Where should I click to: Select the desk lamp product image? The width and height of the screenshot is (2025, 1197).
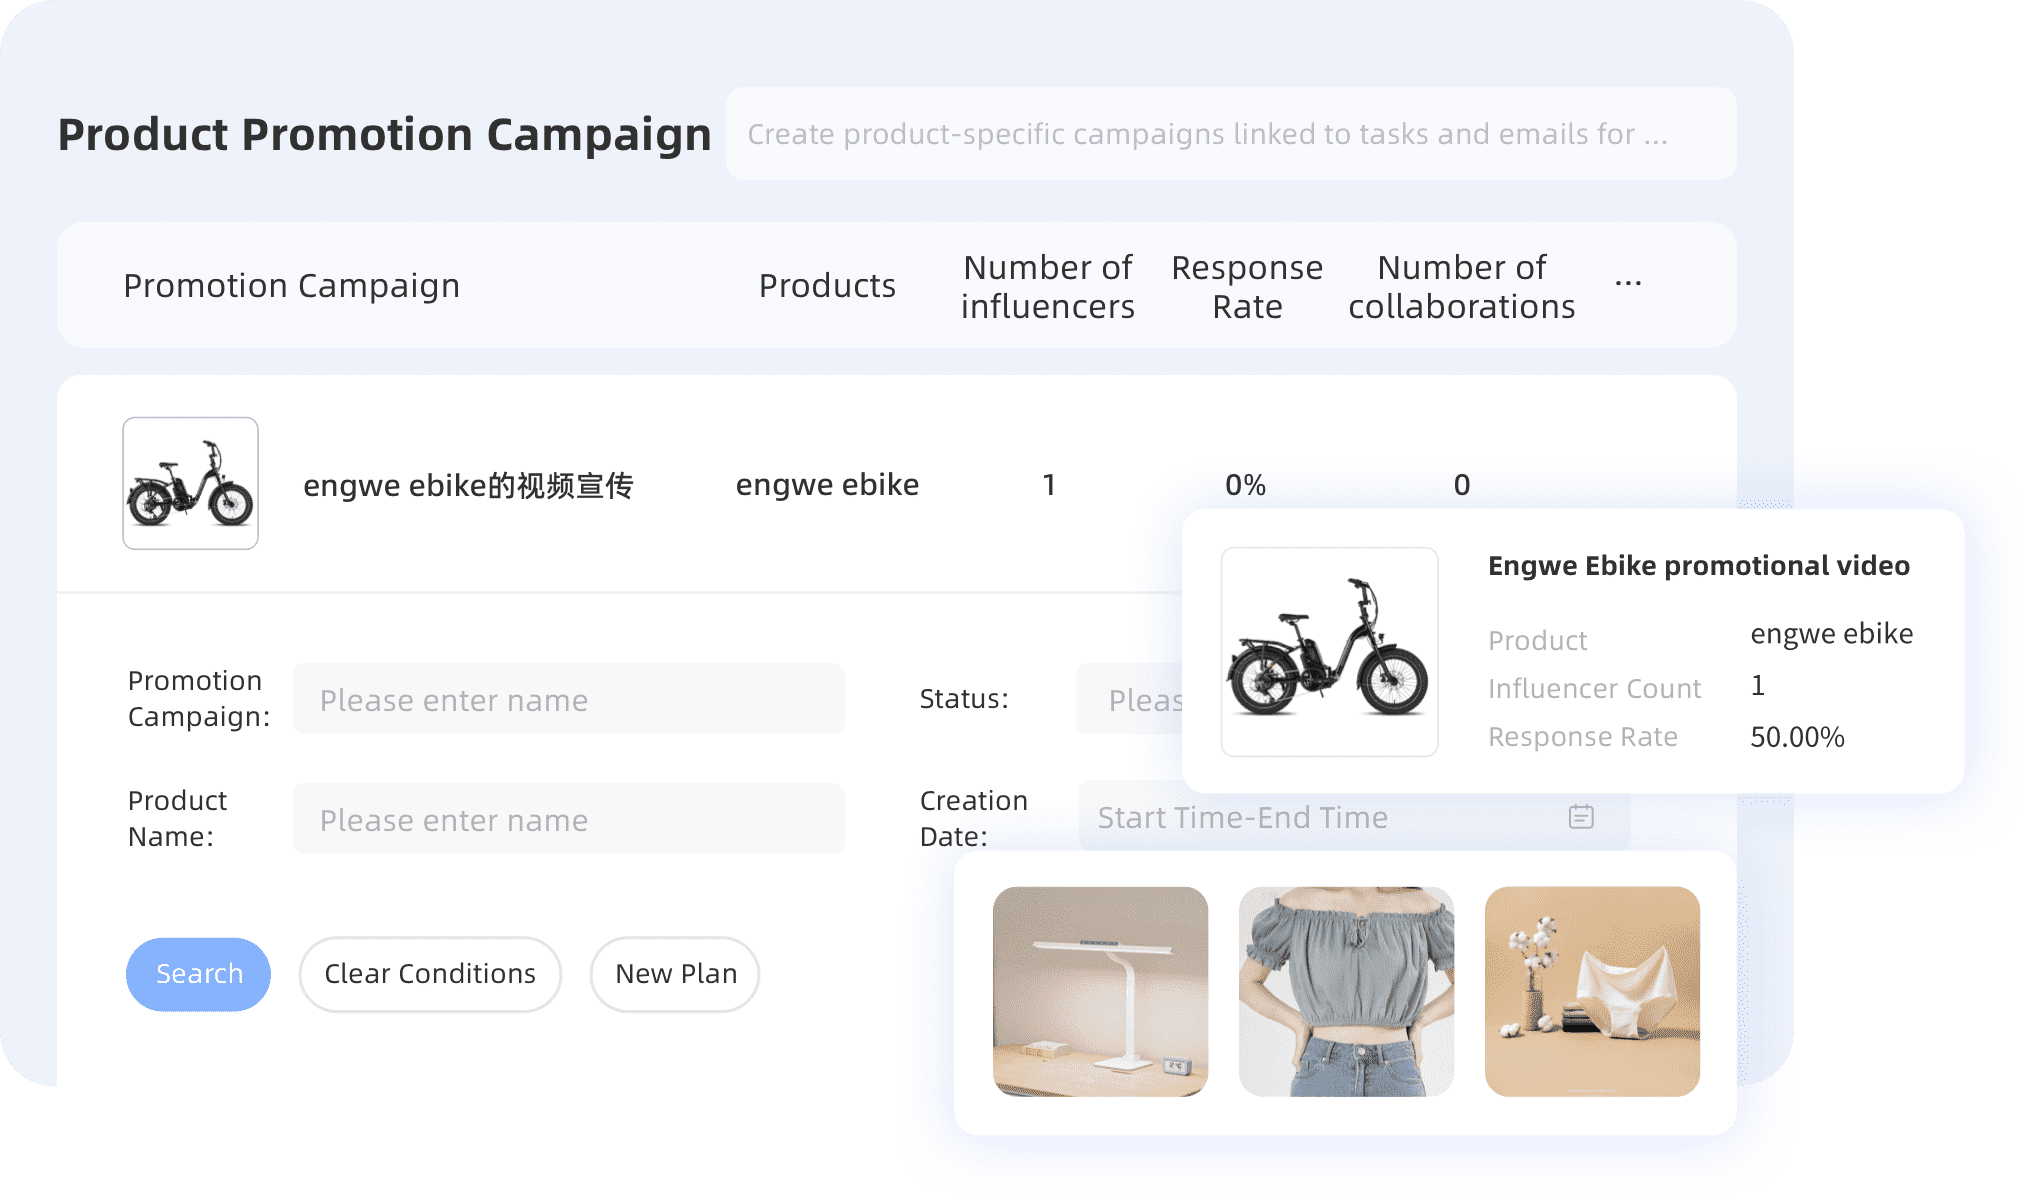pos(1100,991)
